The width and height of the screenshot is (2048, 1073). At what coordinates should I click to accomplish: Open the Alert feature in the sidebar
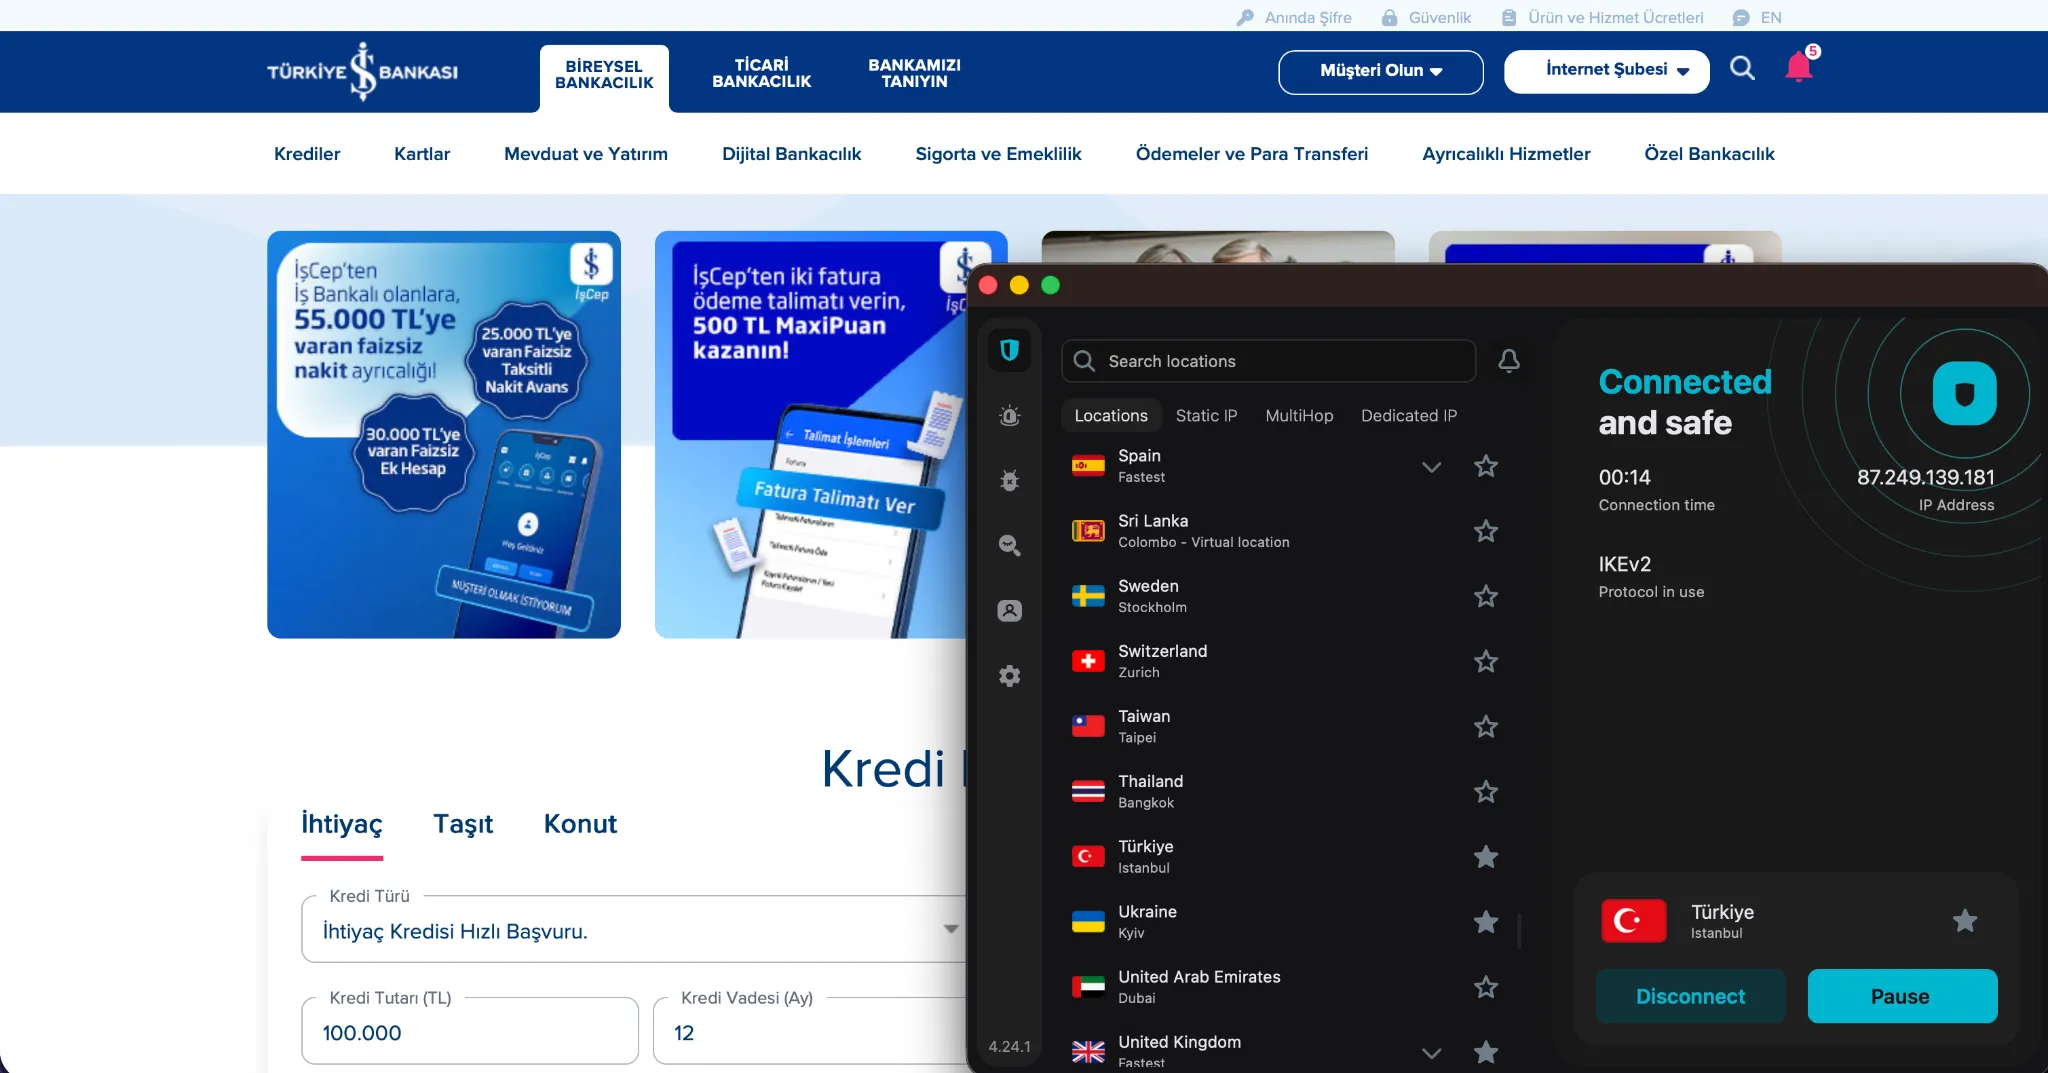pos(1010,417)
